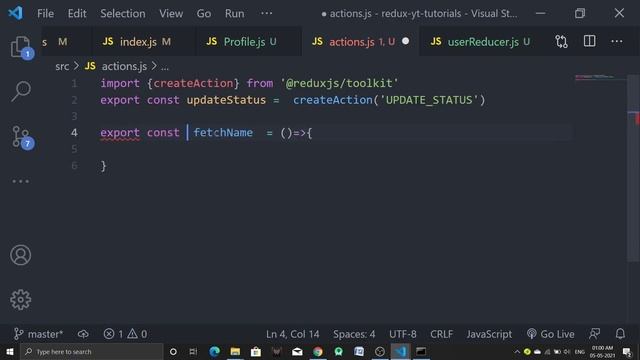Click ENG language indicator in tray
Viewport: 640px width, 360px height.
580,351
